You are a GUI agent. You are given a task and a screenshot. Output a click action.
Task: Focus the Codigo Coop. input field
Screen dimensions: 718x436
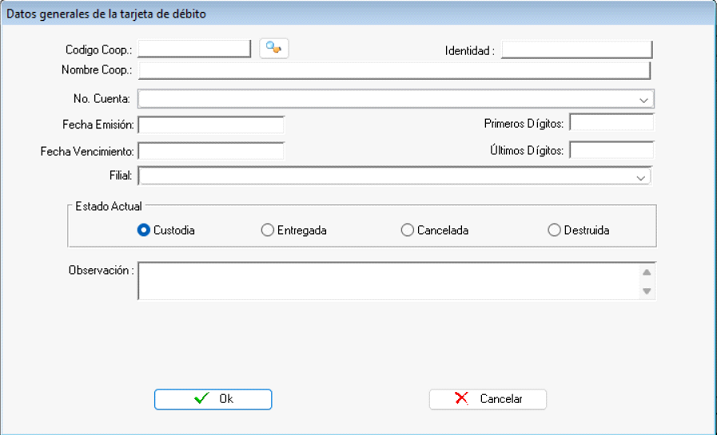point(194,48)
